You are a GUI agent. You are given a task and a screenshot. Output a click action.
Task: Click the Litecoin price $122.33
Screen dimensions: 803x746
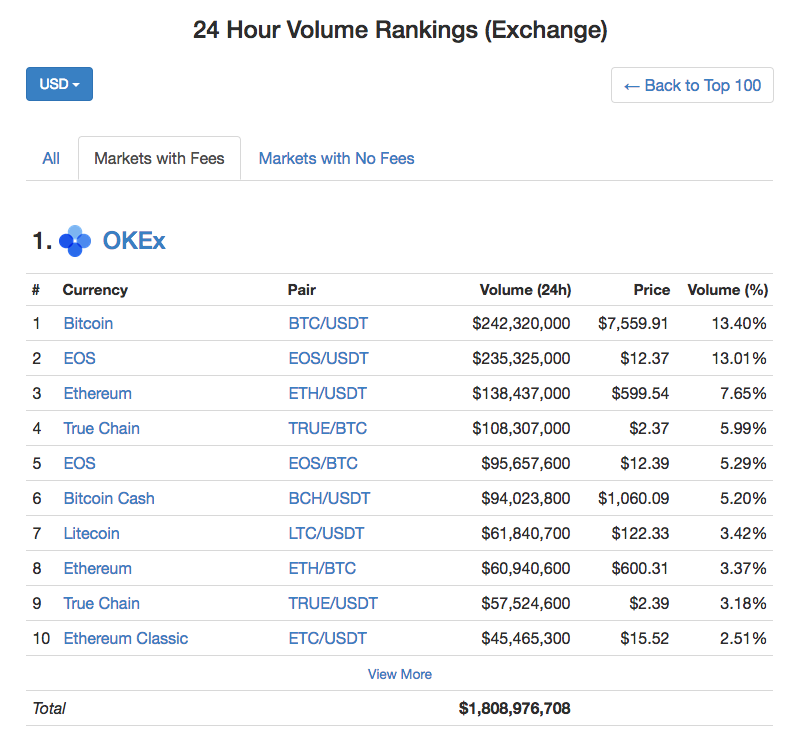(x=640, y=534)
